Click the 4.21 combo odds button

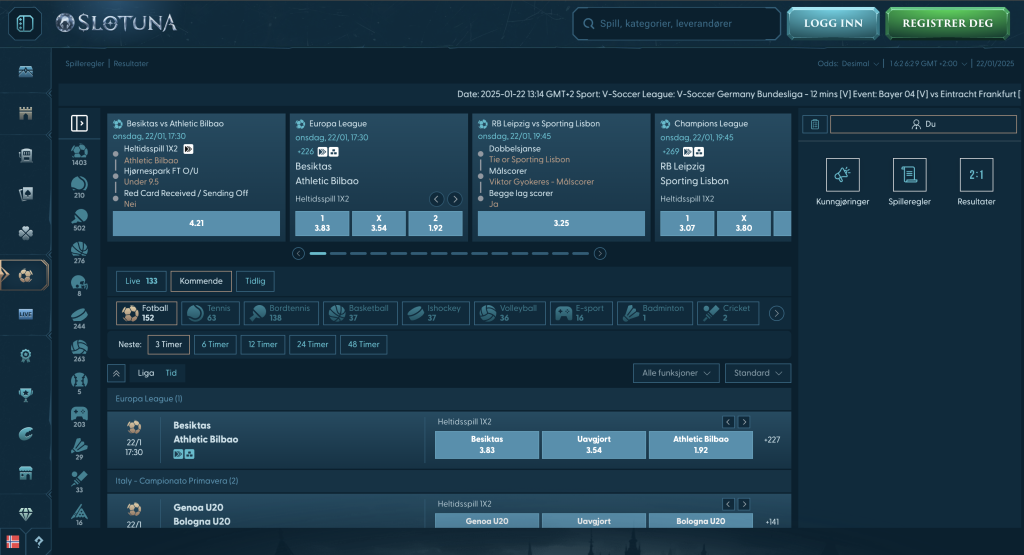click(x=197, y=223)
